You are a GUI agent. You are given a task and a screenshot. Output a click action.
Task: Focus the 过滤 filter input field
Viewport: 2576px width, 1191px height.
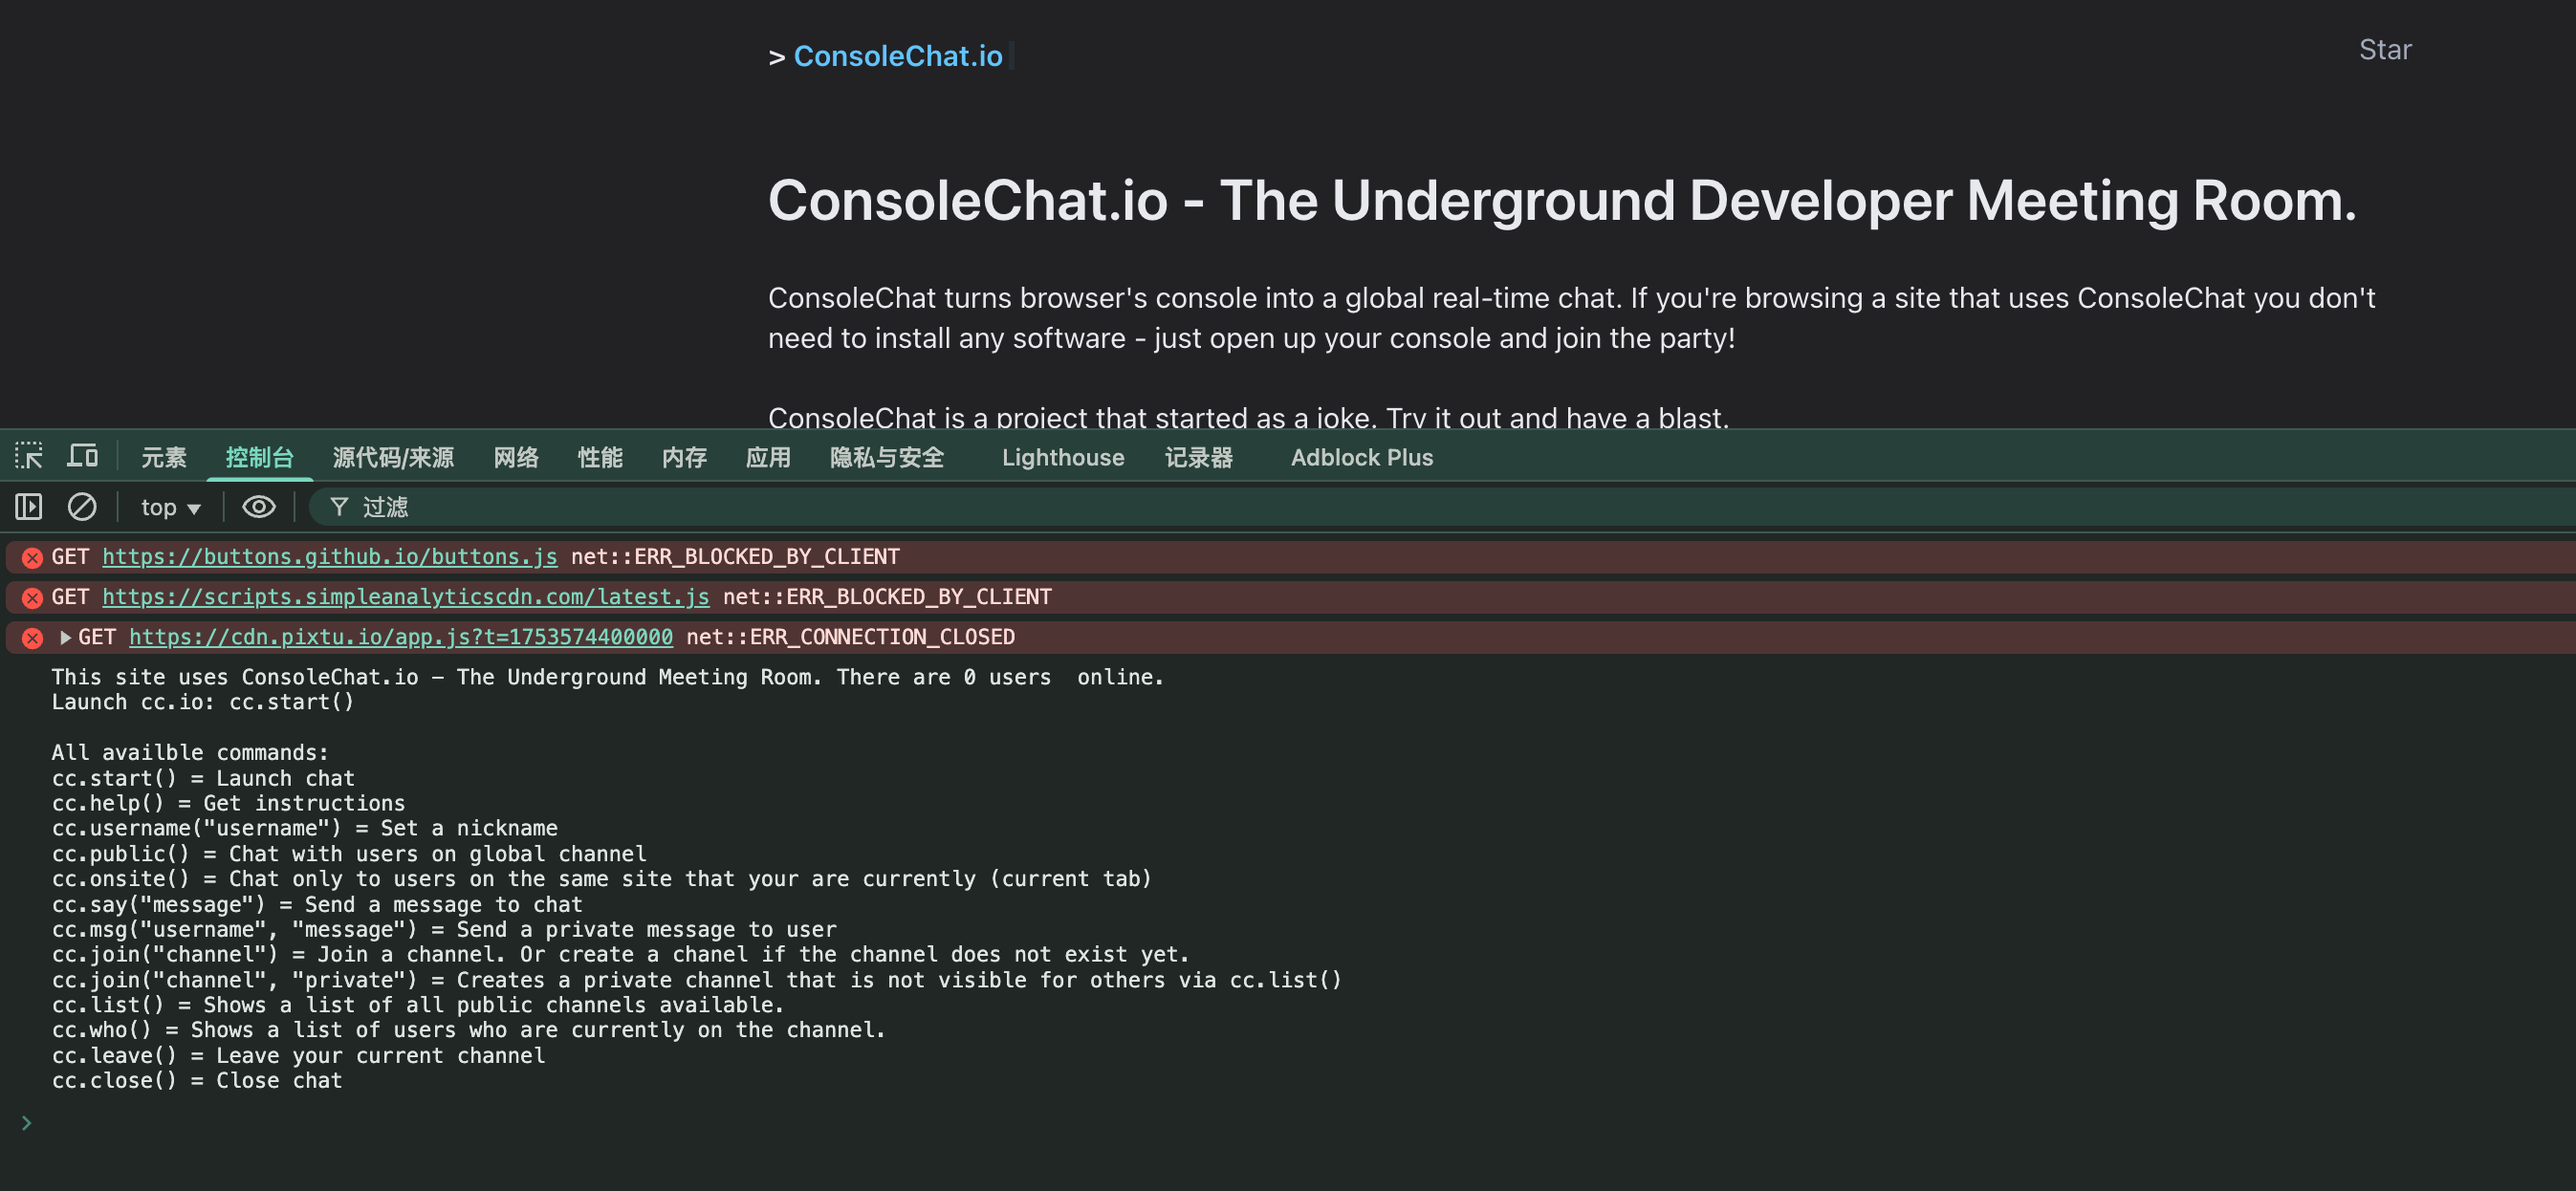click(1440, 507)
